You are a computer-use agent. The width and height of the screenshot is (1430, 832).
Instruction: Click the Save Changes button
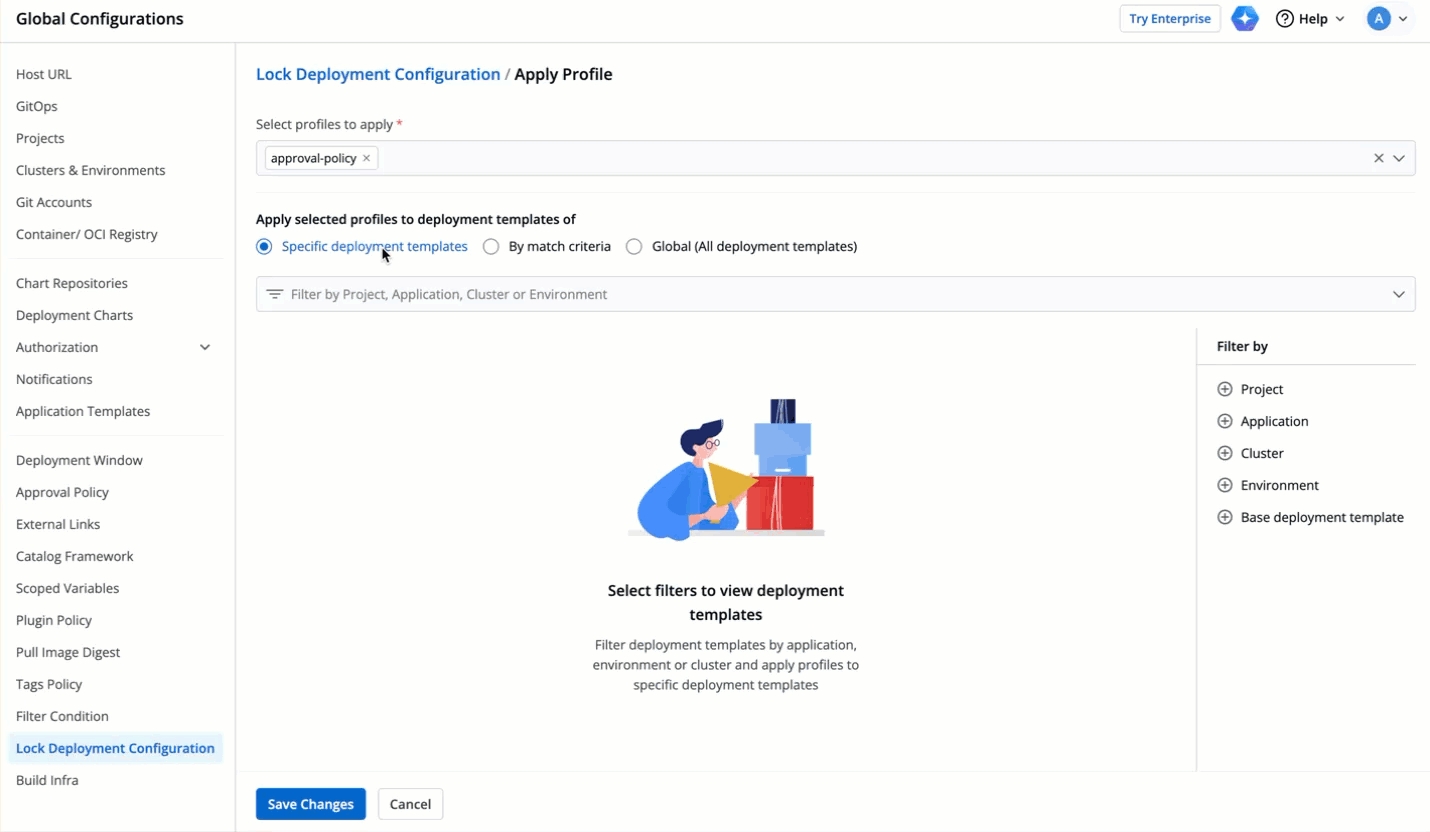(310, 804)
